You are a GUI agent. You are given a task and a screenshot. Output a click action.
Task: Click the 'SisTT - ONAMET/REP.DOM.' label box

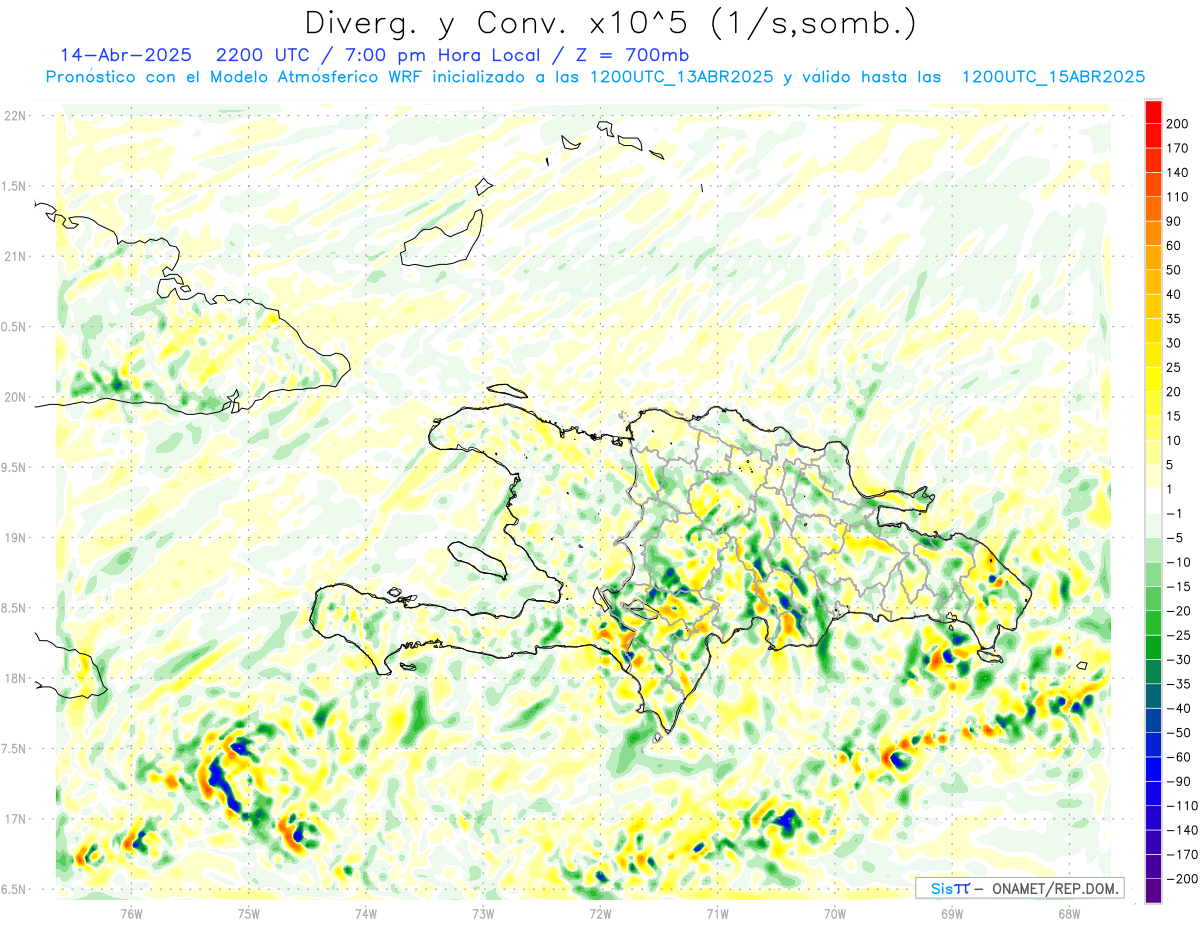(1019, 888)
